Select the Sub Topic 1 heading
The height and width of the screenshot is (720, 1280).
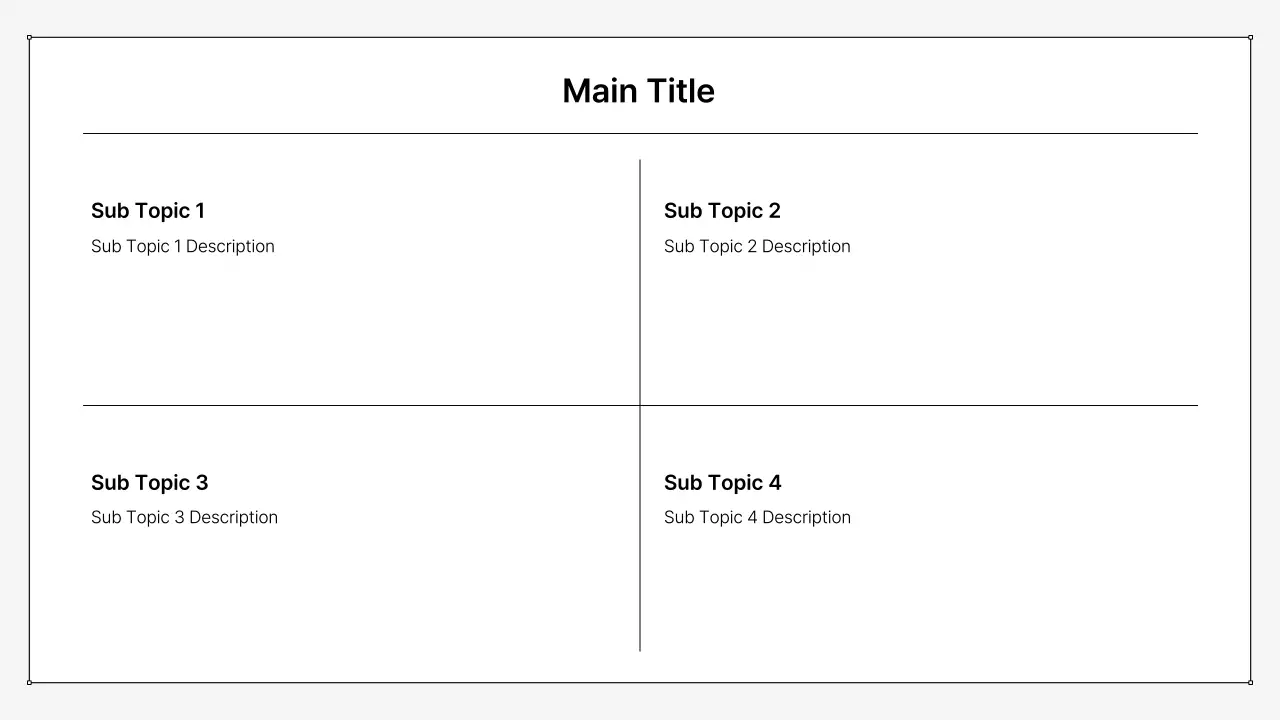(148, 211)
